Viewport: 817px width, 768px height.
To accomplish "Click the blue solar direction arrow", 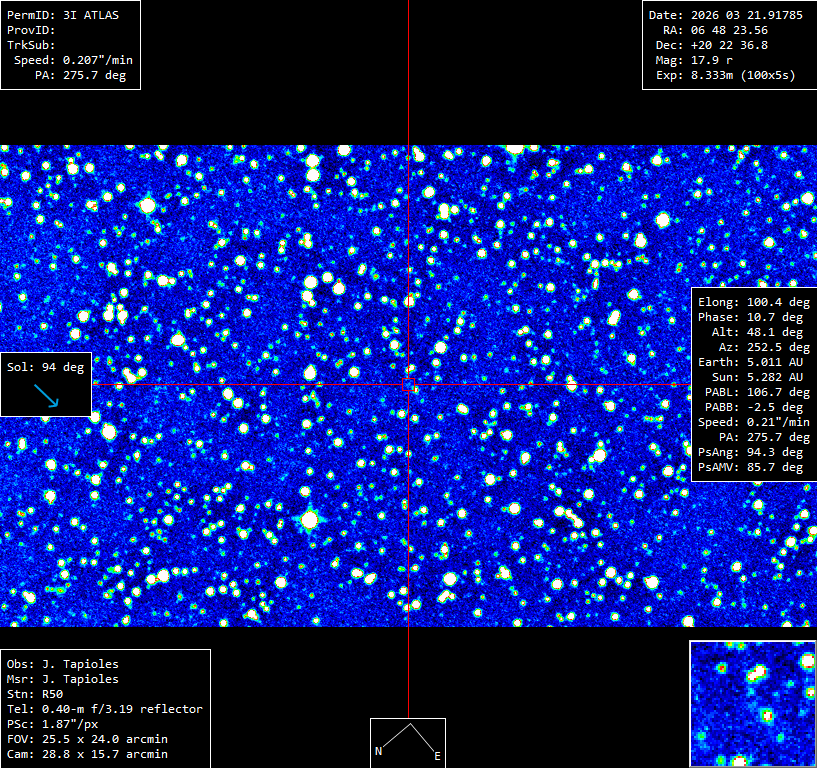I will (46, 395).
